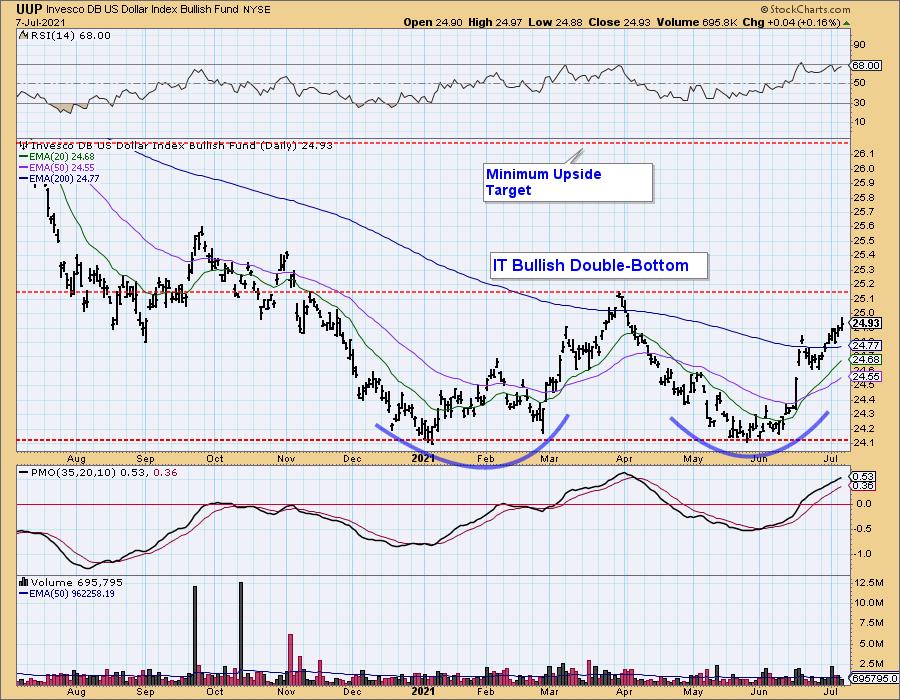
Task: Click the PMO(35,20,10) indicator label
Action: pos(99,473)
